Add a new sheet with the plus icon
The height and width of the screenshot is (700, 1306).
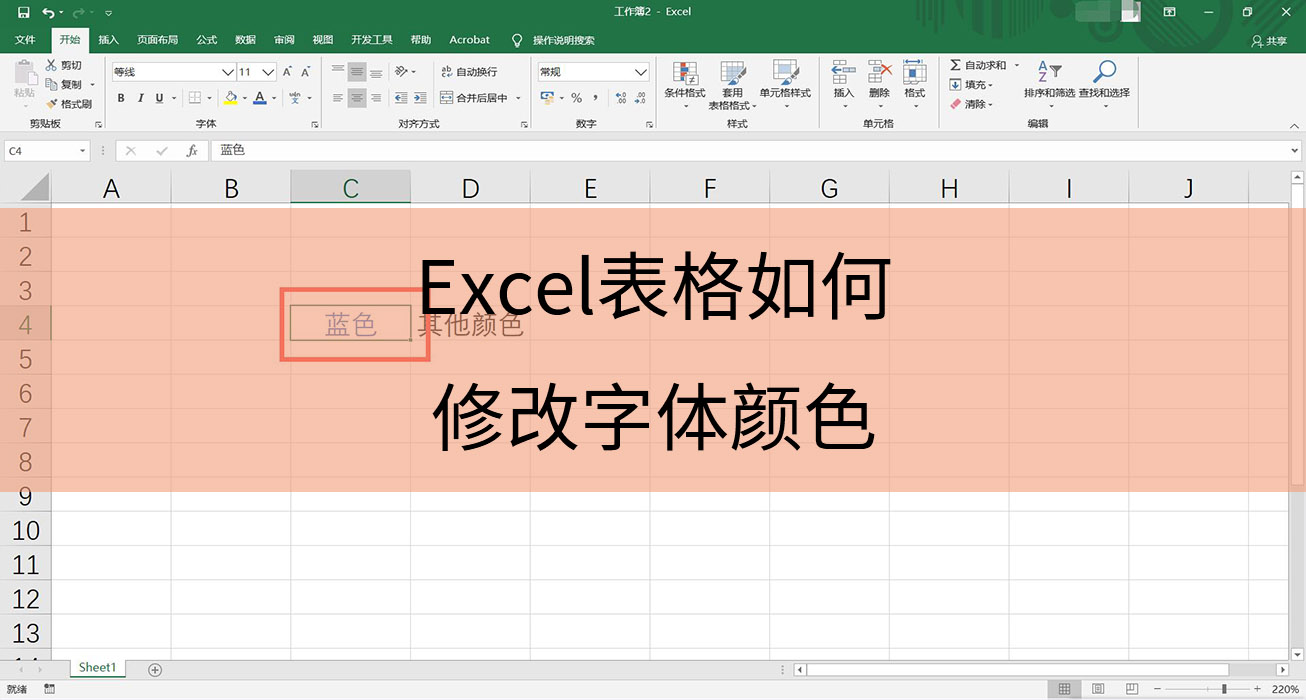(x=155, y=669)
